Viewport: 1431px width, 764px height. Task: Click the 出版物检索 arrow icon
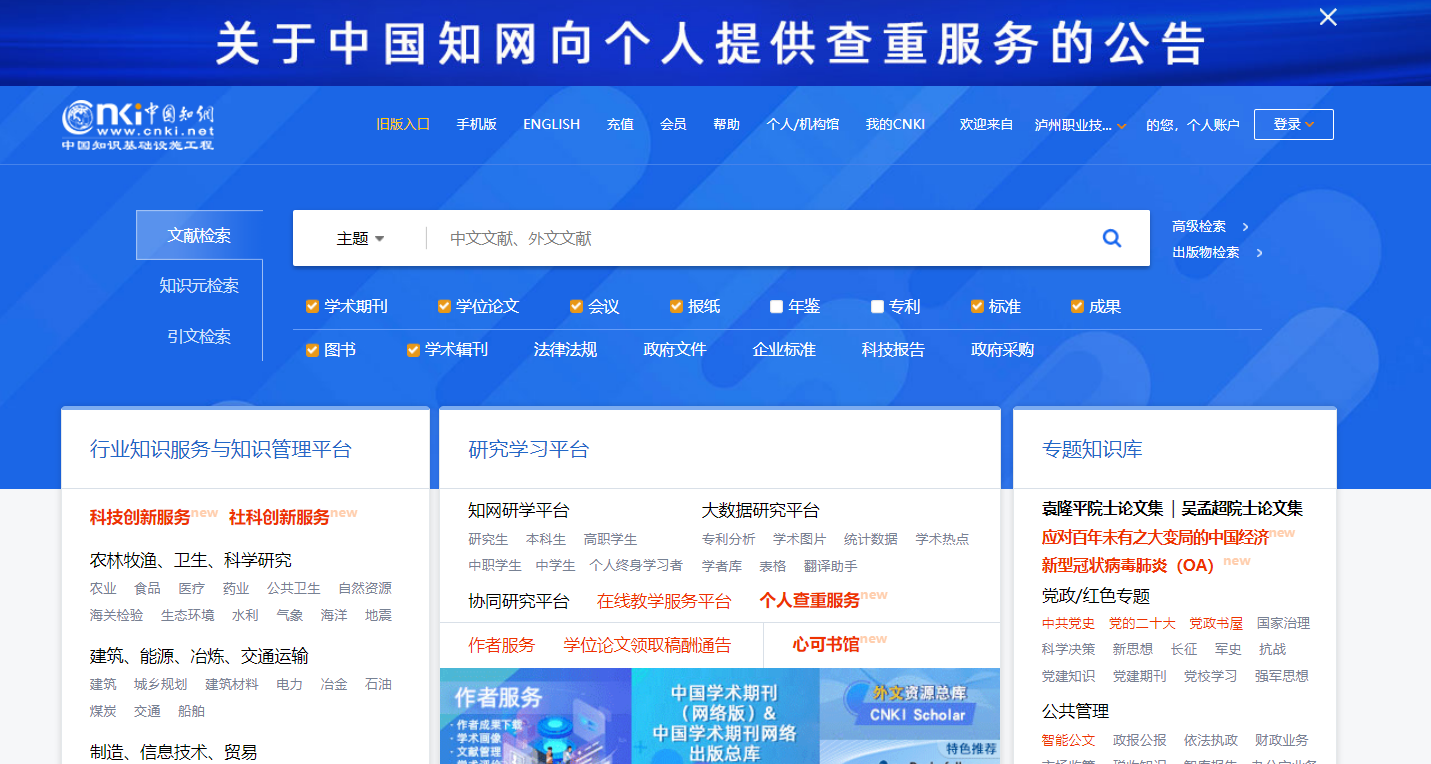[1260, 253]
